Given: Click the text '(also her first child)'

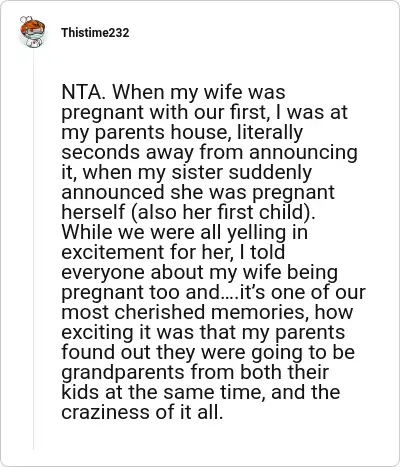Looking at the screenshot, I should coord(223,212).
